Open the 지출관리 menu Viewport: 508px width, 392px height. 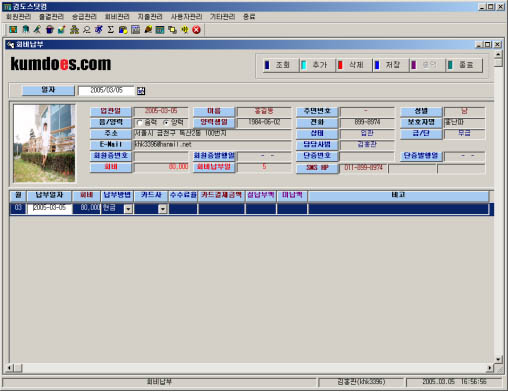click(150, 17)
